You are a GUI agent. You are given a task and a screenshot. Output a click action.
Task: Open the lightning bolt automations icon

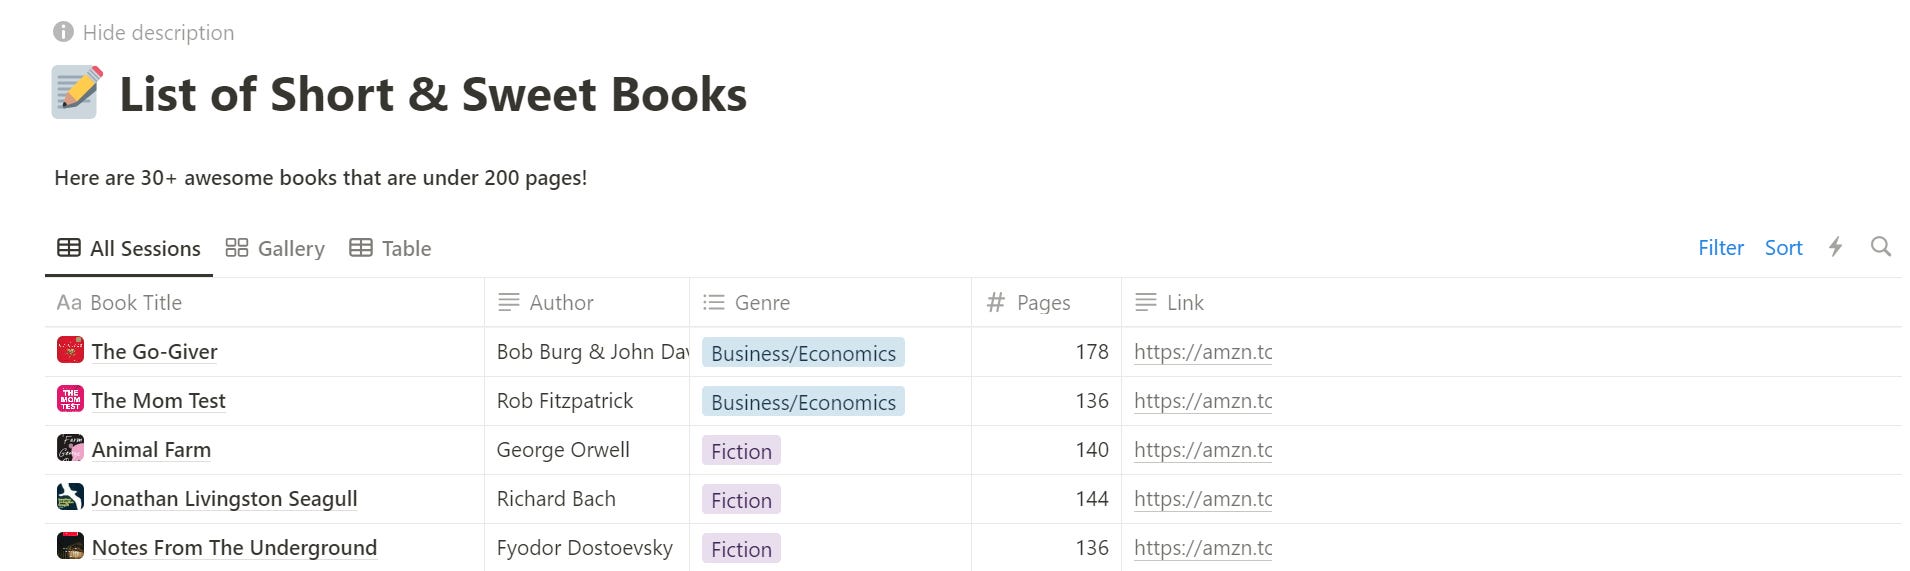1835,247
